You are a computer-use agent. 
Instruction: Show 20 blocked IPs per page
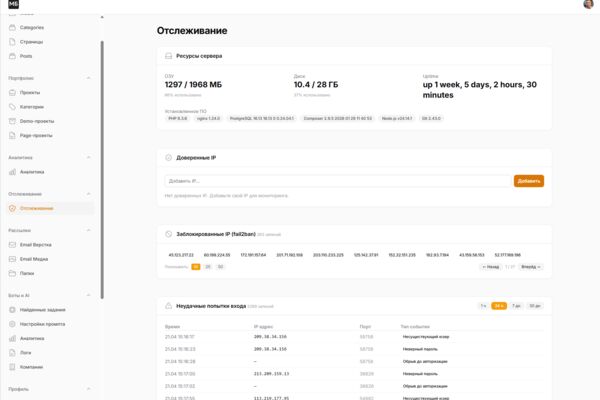[208, 267]
